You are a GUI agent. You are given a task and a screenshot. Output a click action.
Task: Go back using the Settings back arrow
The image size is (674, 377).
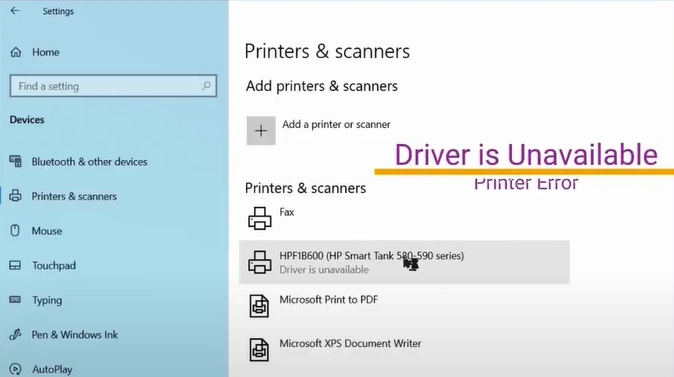coord(15,11)
